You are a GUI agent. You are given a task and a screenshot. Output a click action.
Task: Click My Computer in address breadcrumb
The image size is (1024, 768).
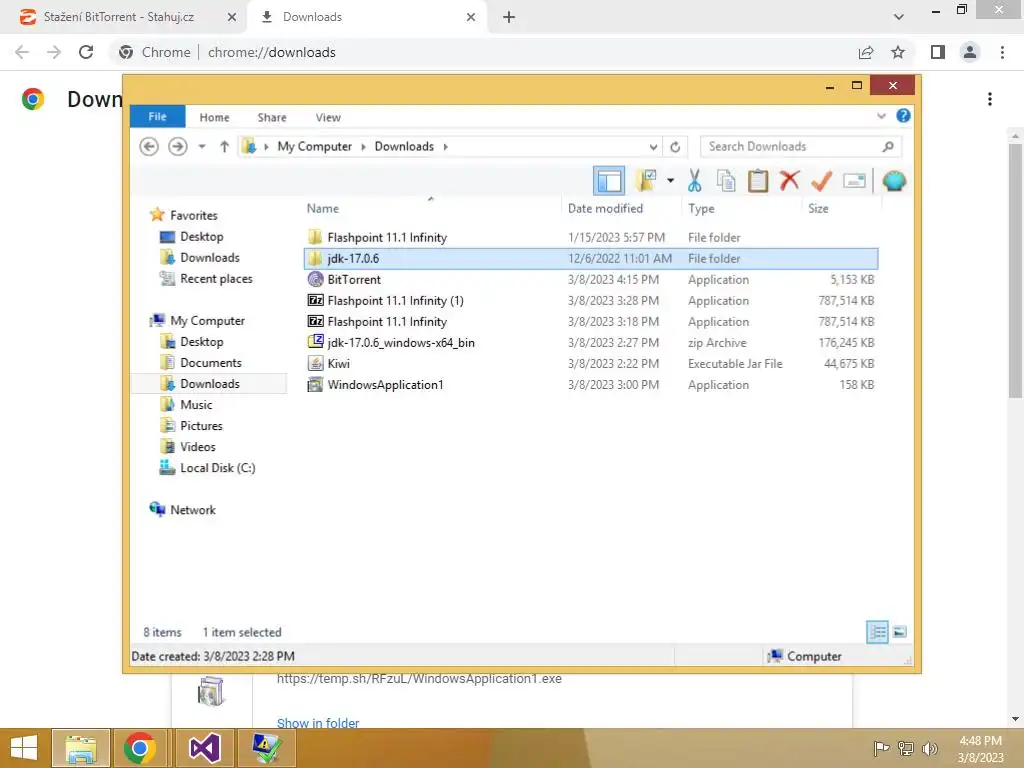(x=314, y=146)
